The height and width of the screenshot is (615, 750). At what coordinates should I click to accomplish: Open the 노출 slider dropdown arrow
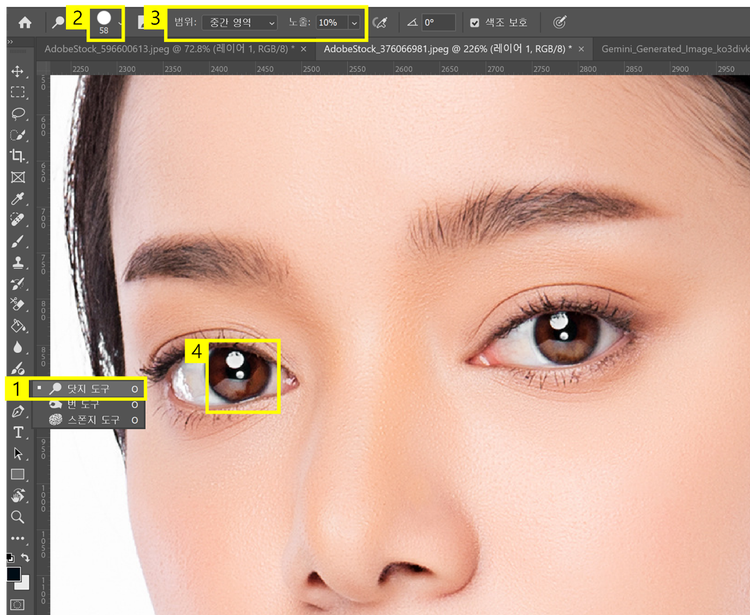click(354, 22)
